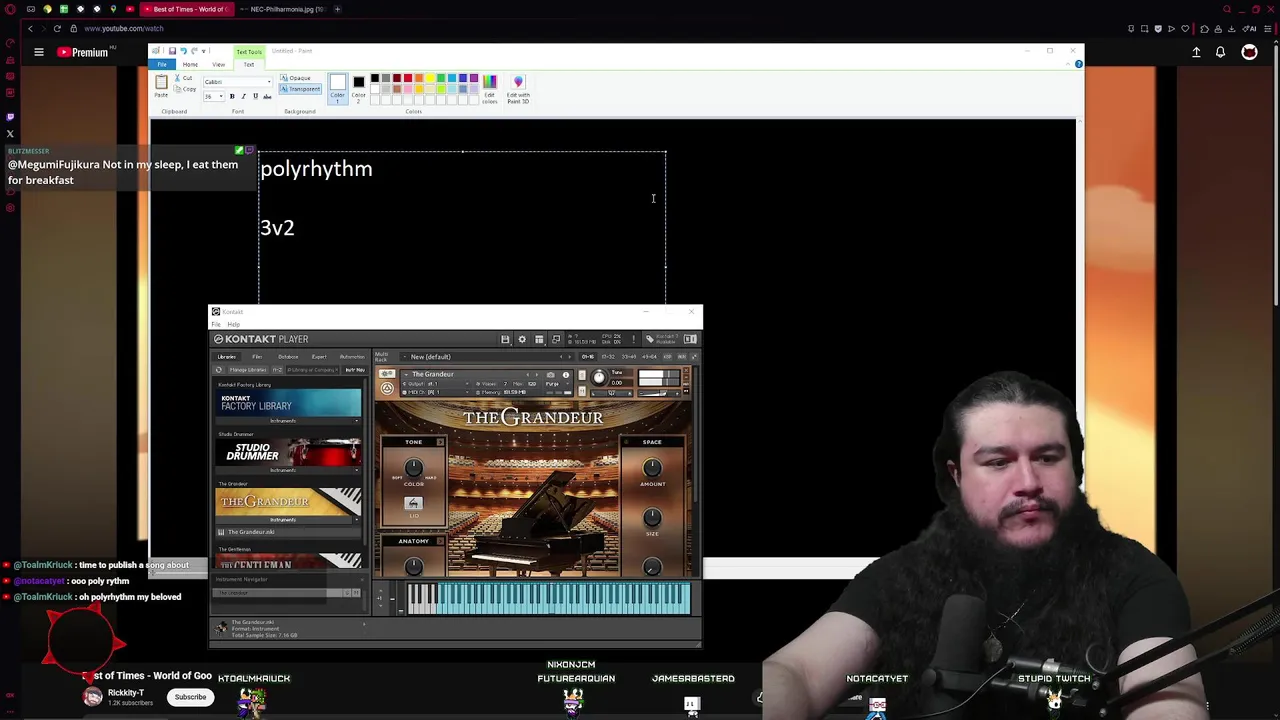
Task: Expand The Grandeur Instruments dropdown arrow
Action: coord(357,520)
